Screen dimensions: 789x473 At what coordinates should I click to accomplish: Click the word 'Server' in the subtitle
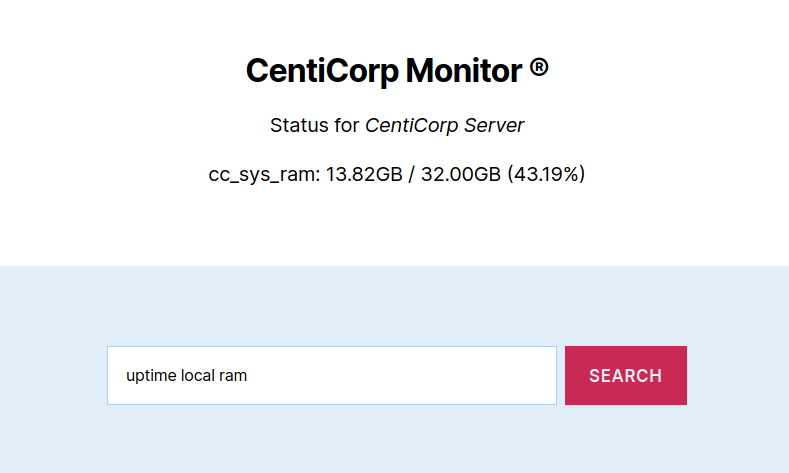[494, 125]
